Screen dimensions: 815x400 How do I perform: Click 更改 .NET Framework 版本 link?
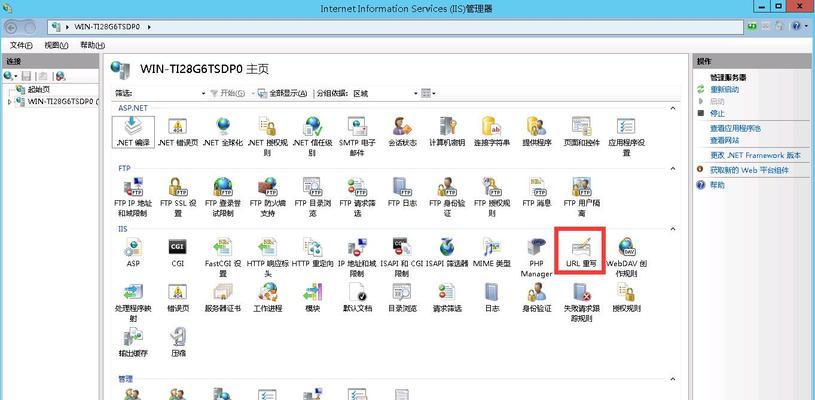coord(755,155)
